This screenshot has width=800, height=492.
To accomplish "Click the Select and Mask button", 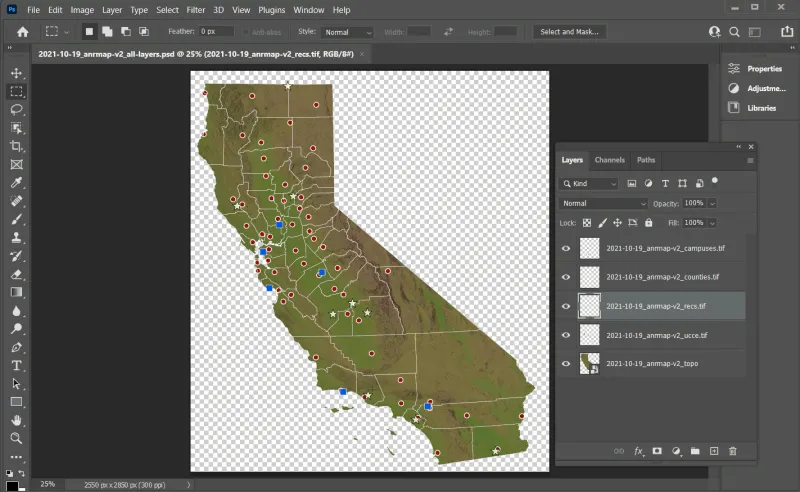I will (569, 32).
